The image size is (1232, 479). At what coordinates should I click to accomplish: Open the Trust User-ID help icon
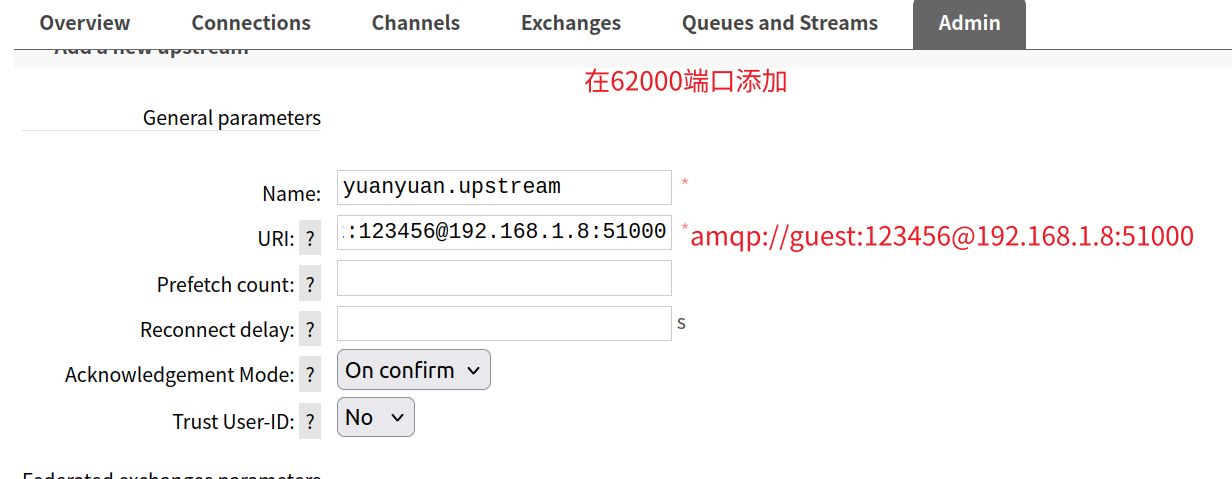pos(310,422)
